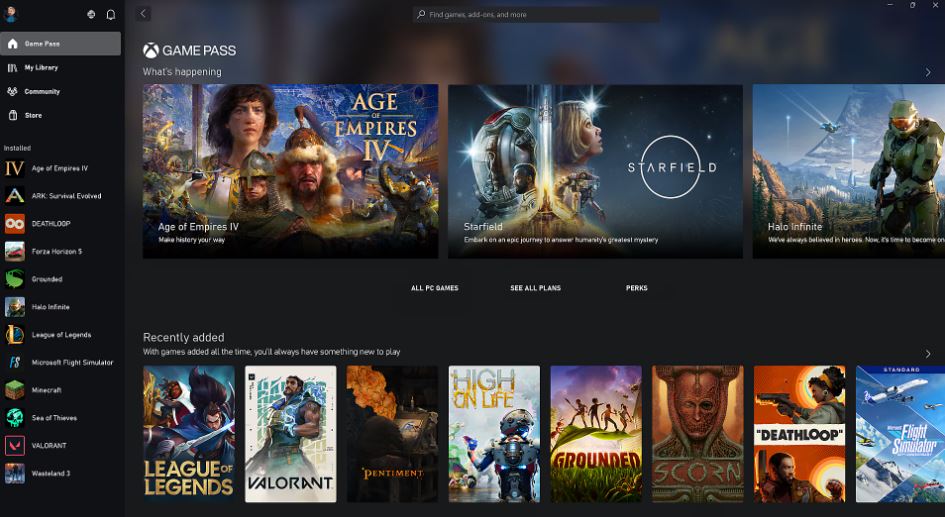Open the Flight Simulator game tile

click(900, 434)
